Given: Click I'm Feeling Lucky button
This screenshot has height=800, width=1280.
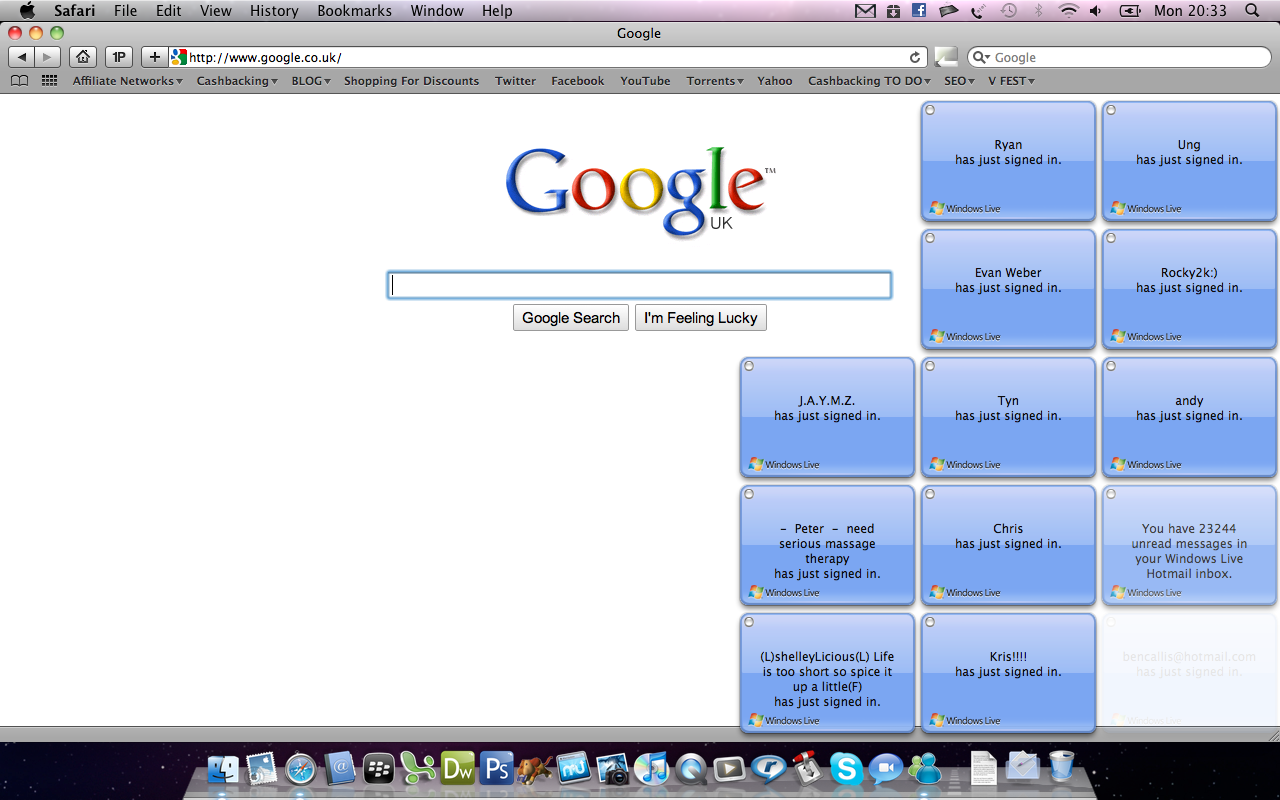Looking at the screenshot, I should 701,318.
